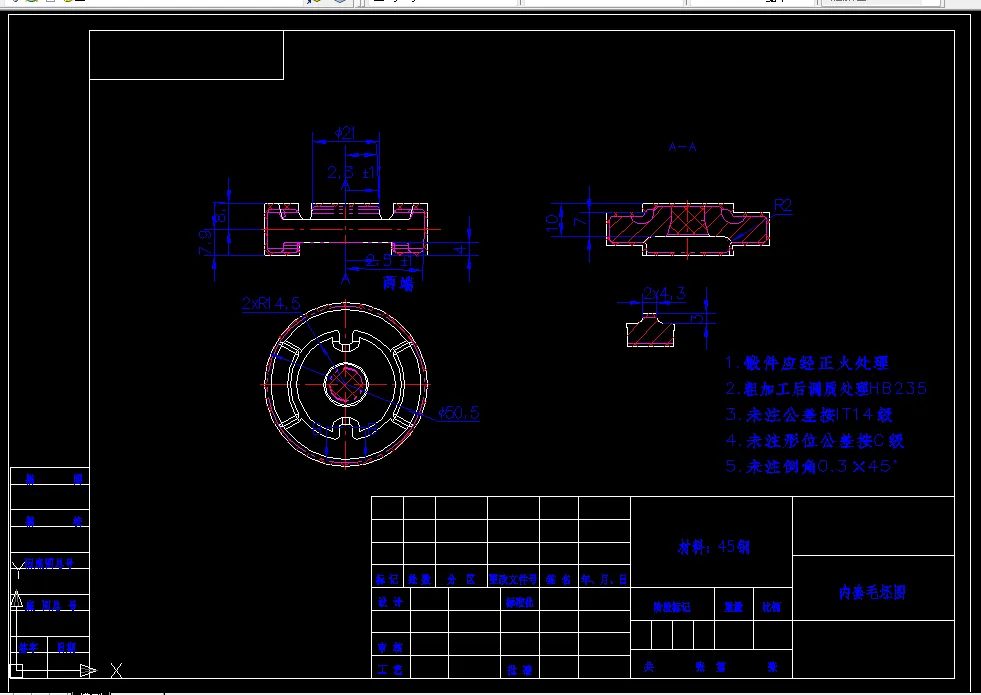Screen dimensions: 981x695
Task: Select the blank revision box at top-left of frame
Action: pos(186,55)
